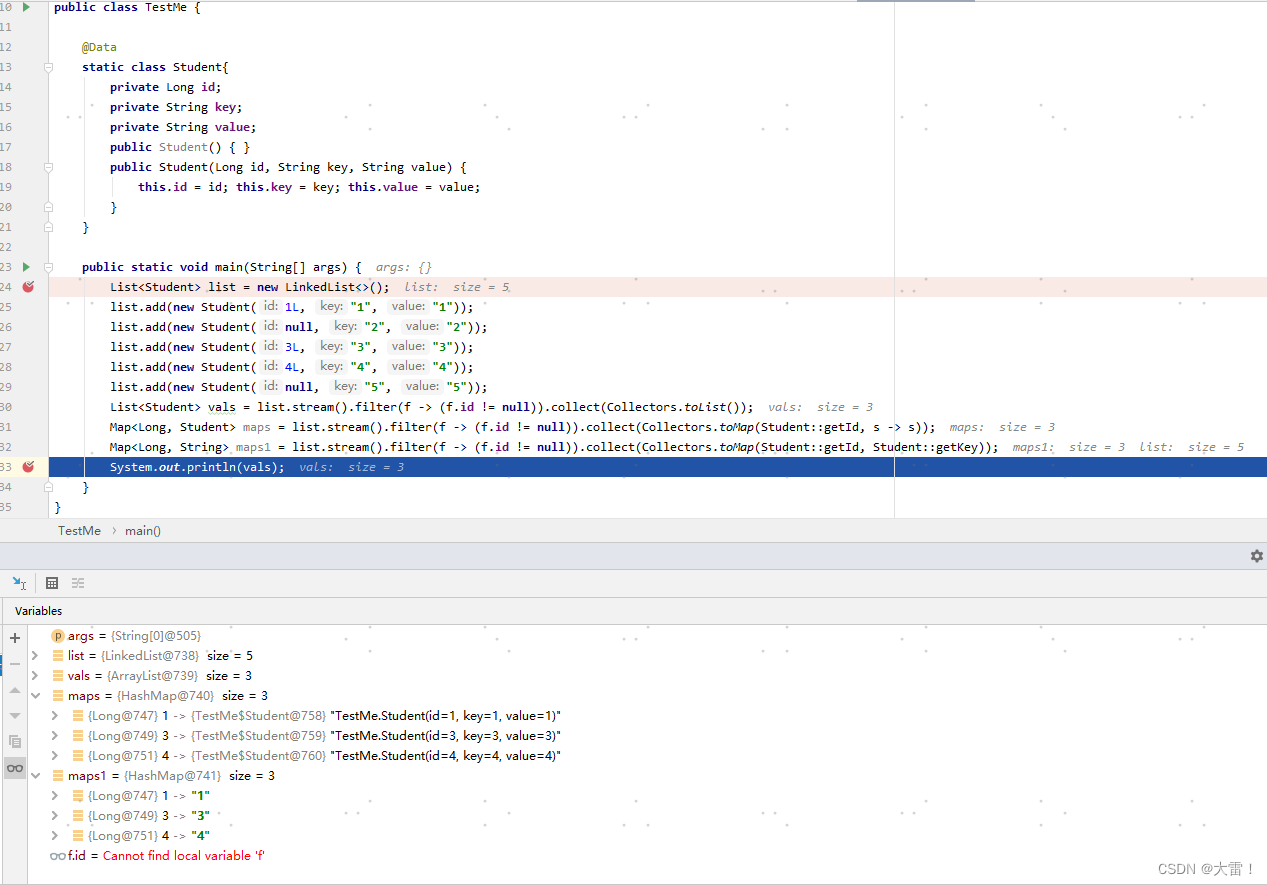Toggle the Show Watches glasses button
The height and width of the screenshot is (885, 1267).
click(x=14, y=767)
